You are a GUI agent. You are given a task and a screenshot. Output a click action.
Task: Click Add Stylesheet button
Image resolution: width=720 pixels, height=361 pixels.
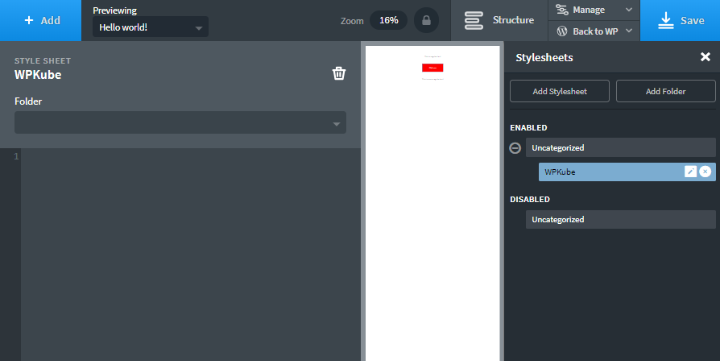pos(560,91)
